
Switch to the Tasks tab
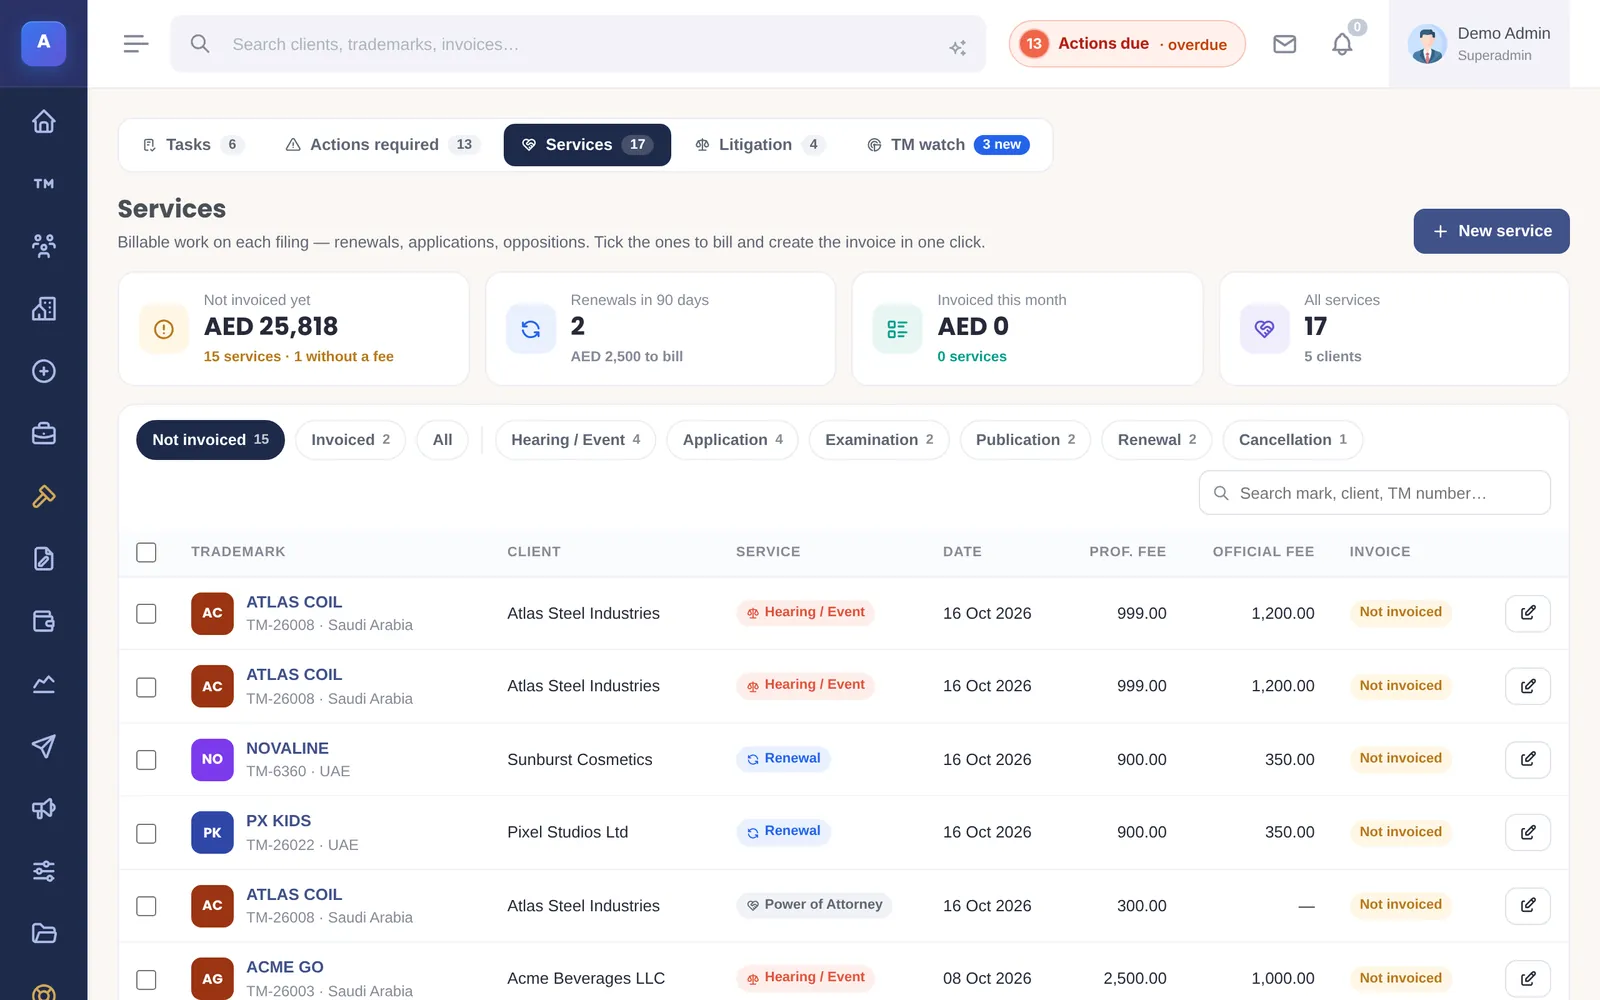[x=193, y=145]
